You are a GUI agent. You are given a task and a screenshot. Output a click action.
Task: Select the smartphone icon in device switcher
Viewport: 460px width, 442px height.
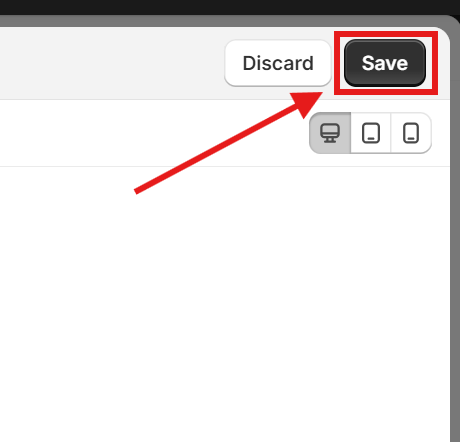[x=411, y=133]
